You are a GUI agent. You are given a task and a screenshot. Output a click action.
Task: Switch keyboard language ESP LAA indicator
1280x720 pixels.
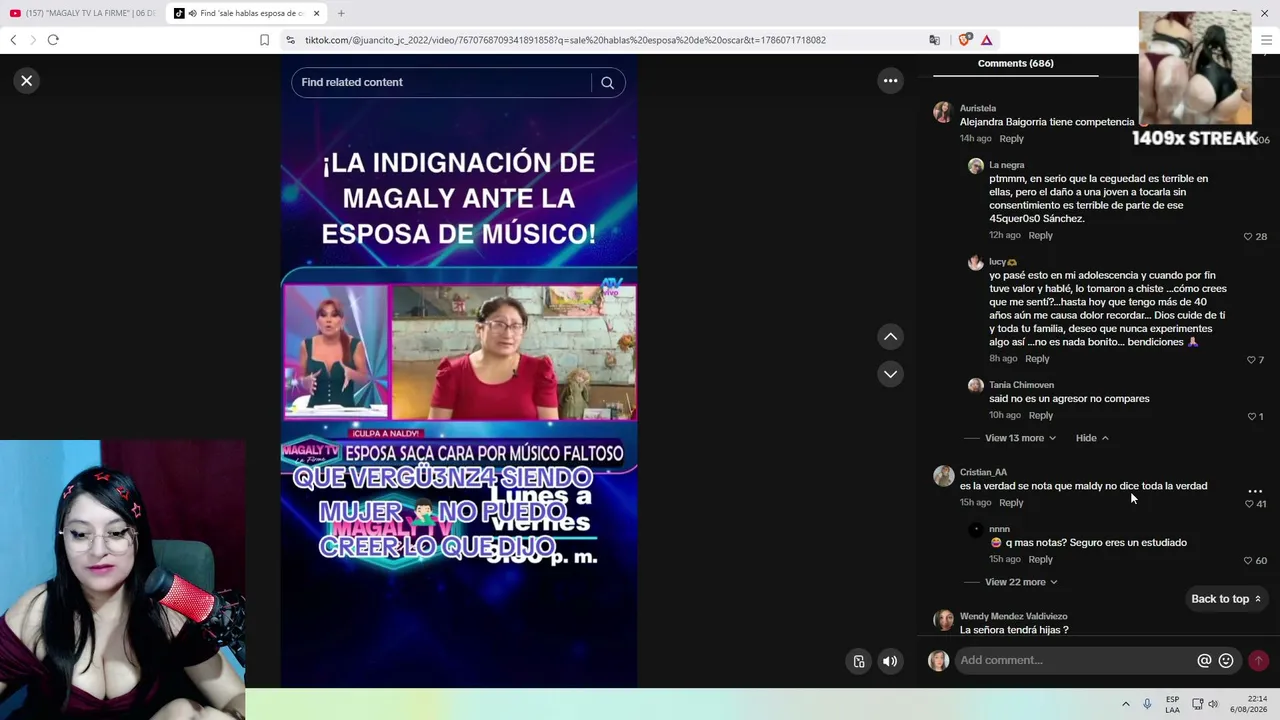tap(1172, 704)
